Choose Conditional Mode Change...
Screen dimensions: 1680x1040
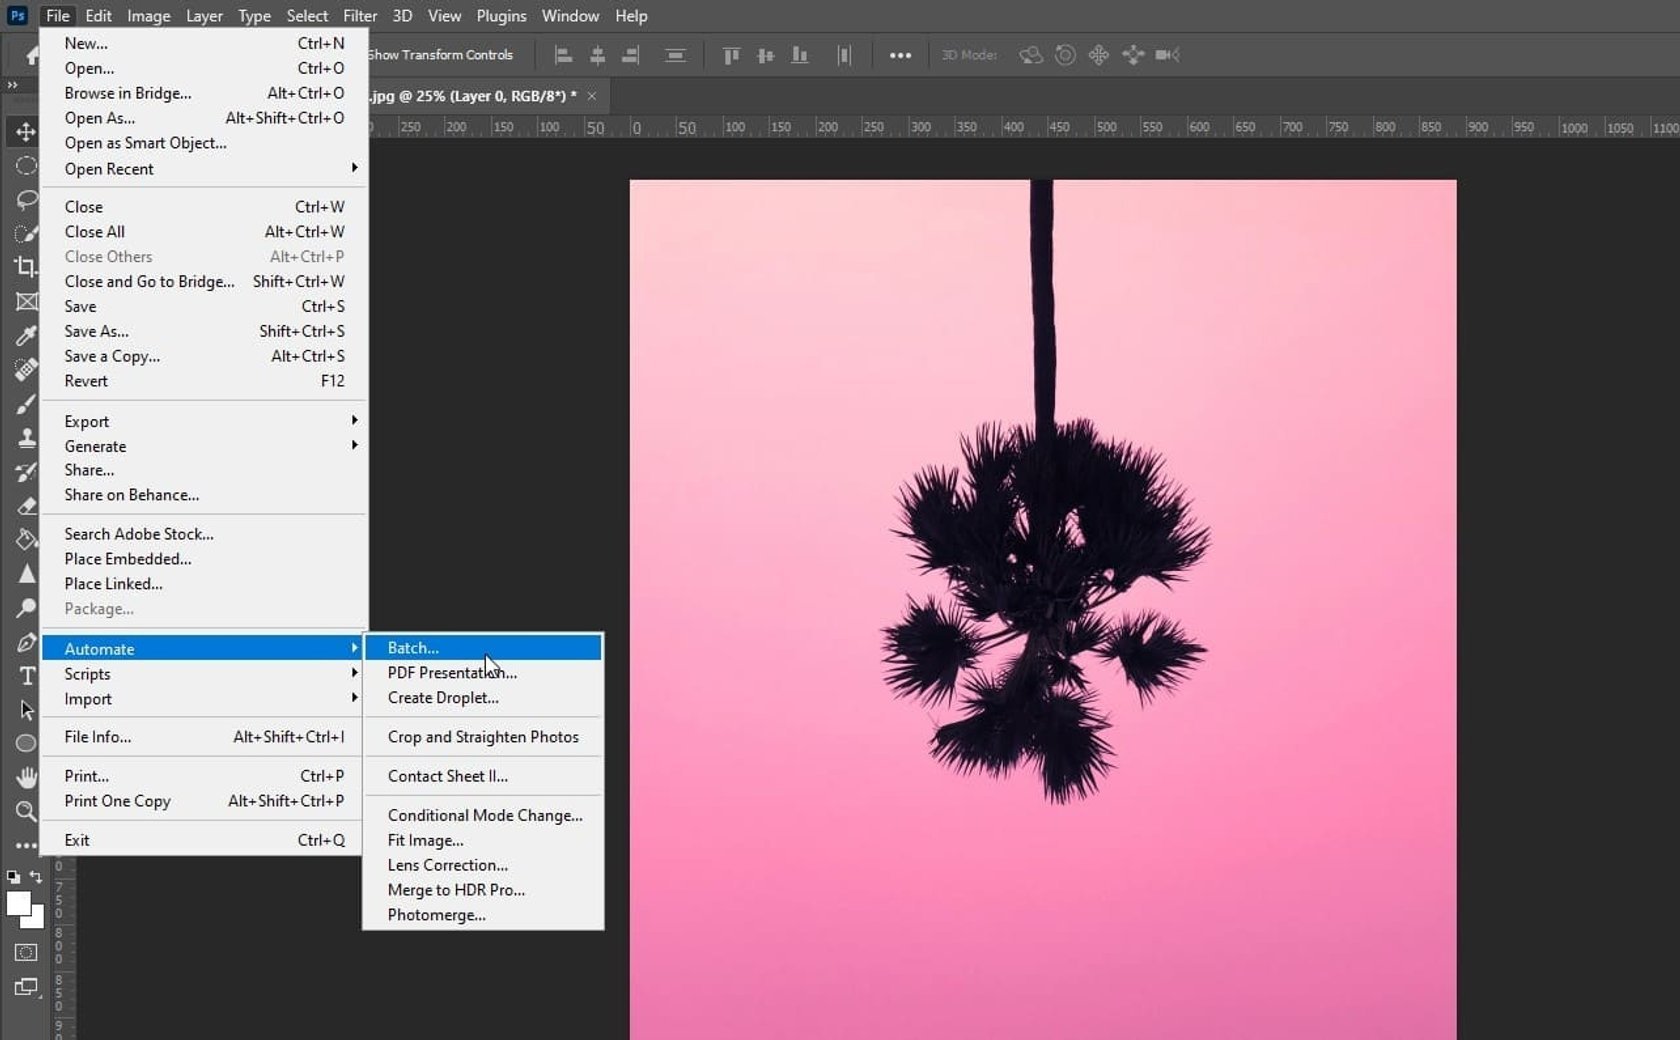point(483,815)
